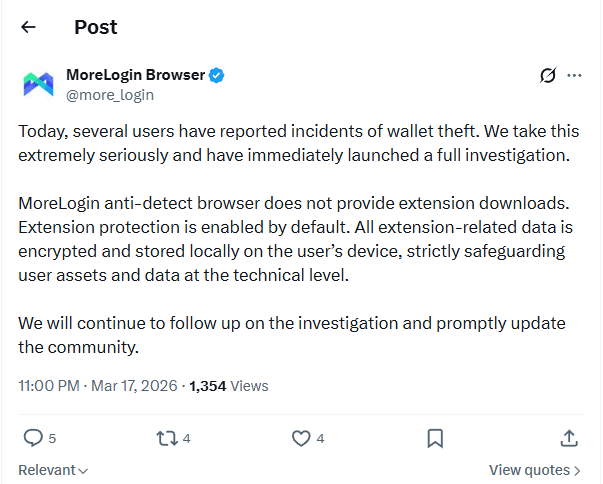Open the three-dot more options menu
Image resolution: width=603 pixels, height=484 pixels.
tap(574, 76)
